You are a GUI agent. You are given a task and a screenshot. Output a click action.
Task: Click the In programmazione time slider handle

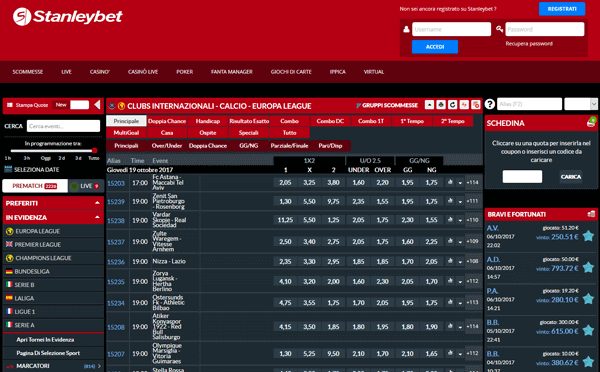(x=95, y=150)
